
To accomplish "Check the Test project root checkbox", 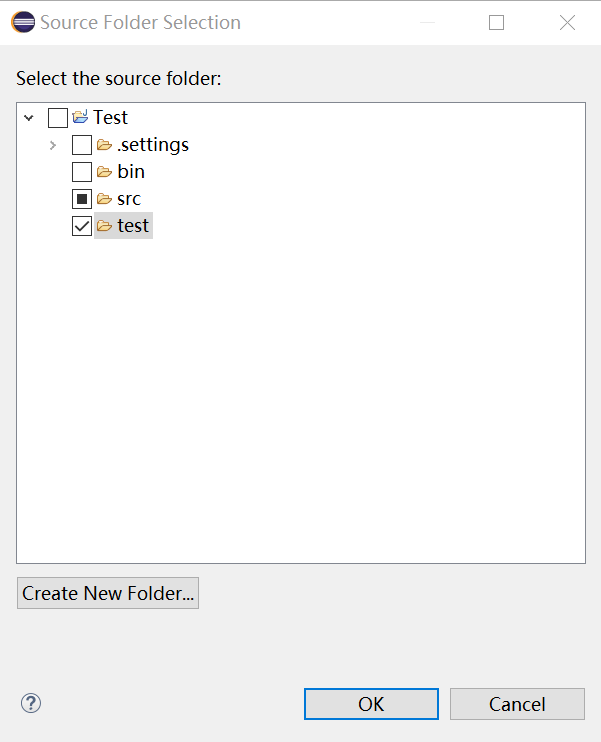I will (x=58, y=118).
